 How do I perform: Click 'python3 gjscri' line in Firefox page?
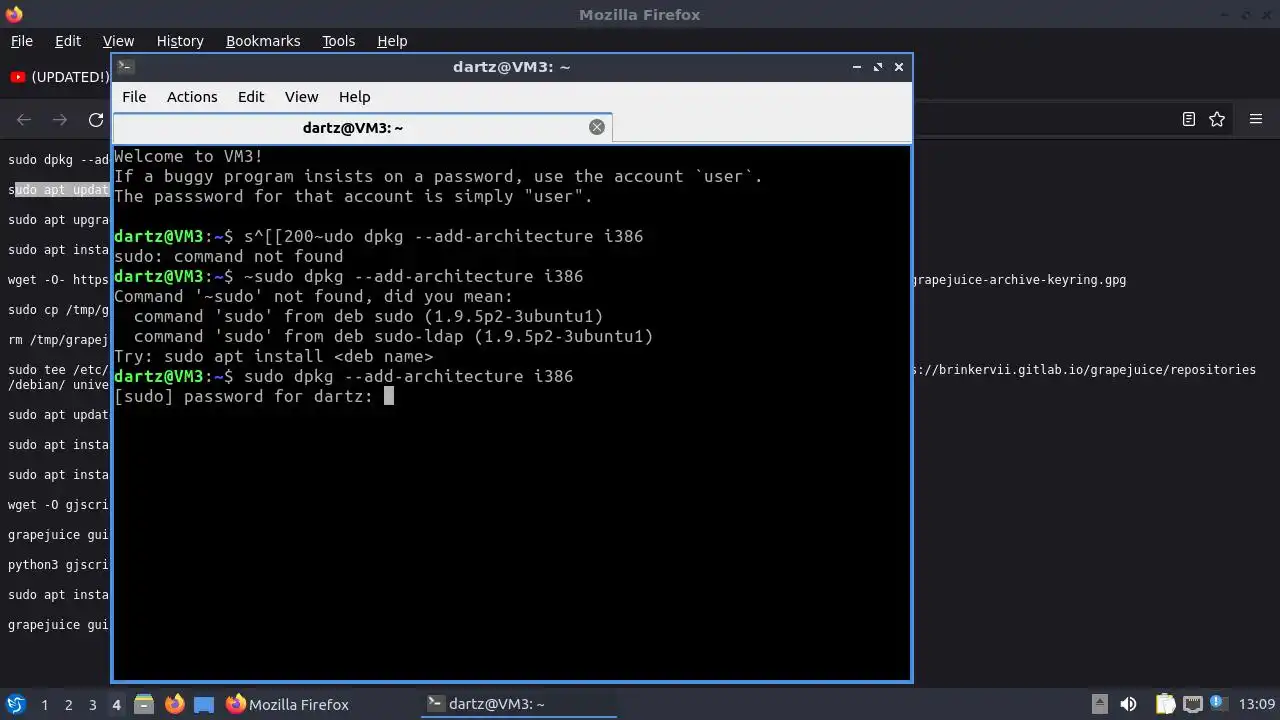[x=58, y=565]
